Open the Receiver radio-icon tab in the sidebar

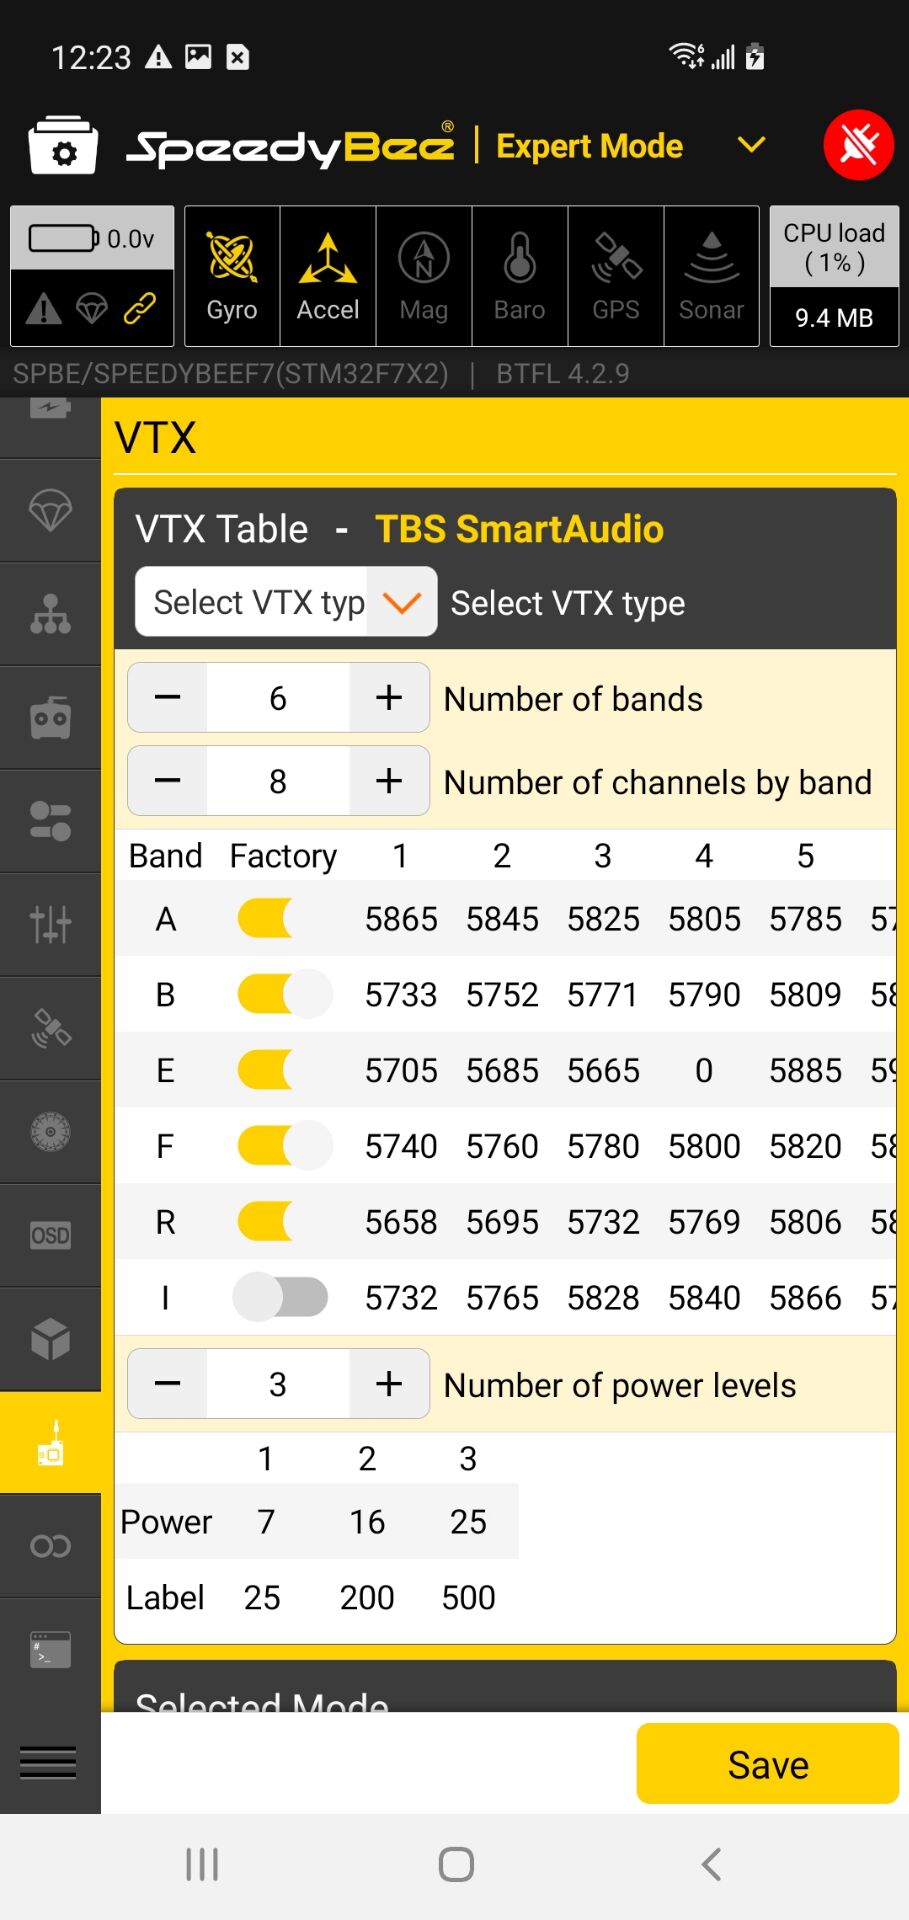(50, 718)
